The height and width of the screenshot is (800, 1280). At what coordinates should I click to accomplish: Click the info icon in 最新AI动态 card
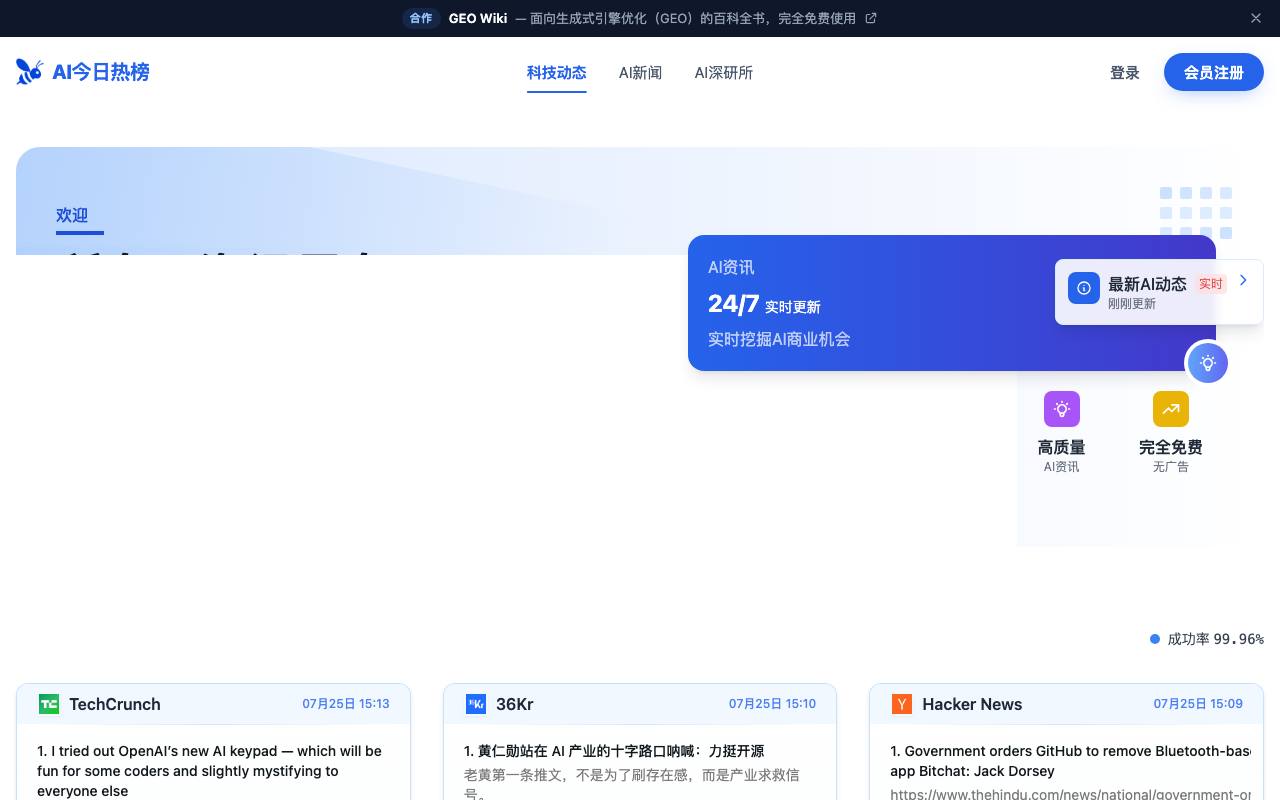pos(1084,288)
